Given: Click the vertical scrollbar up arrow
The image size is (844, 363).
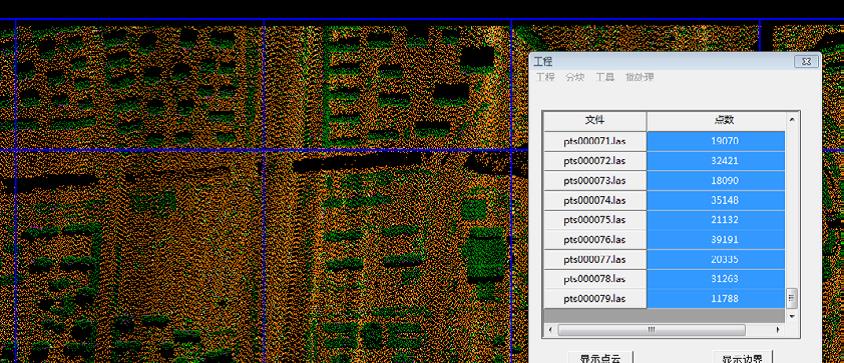Looking at the screenshot, I should click(x=792, y=119).
